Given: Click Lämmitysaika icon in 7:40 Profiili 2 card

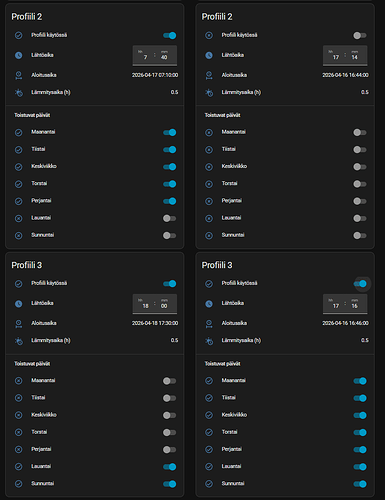Looking at the screenshot, I should tap(19, 93).
